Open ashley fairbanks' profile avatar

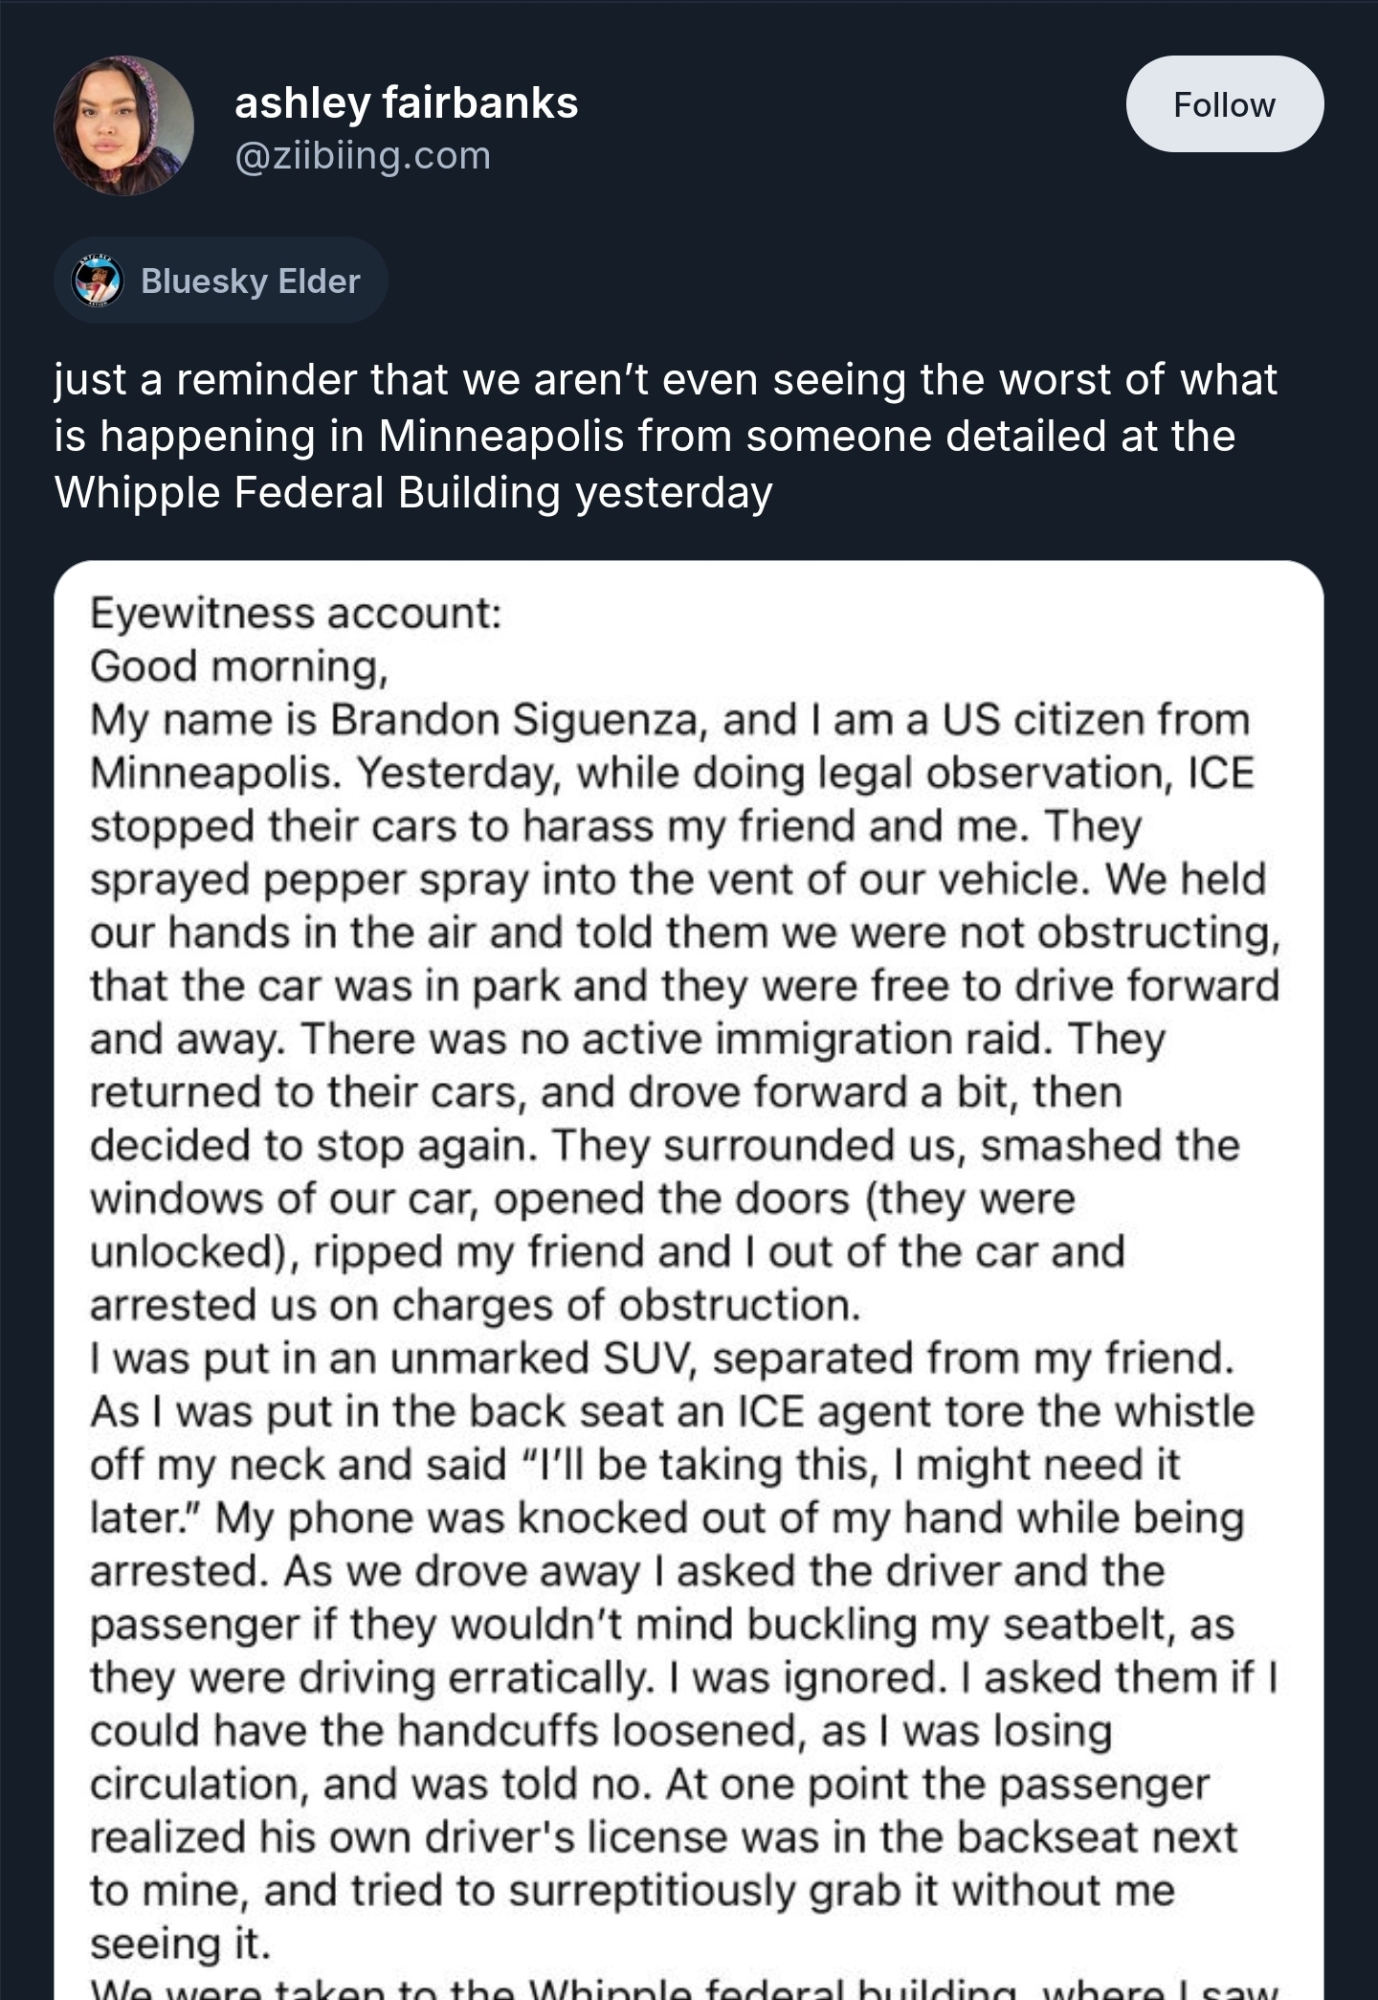point(123,126)
